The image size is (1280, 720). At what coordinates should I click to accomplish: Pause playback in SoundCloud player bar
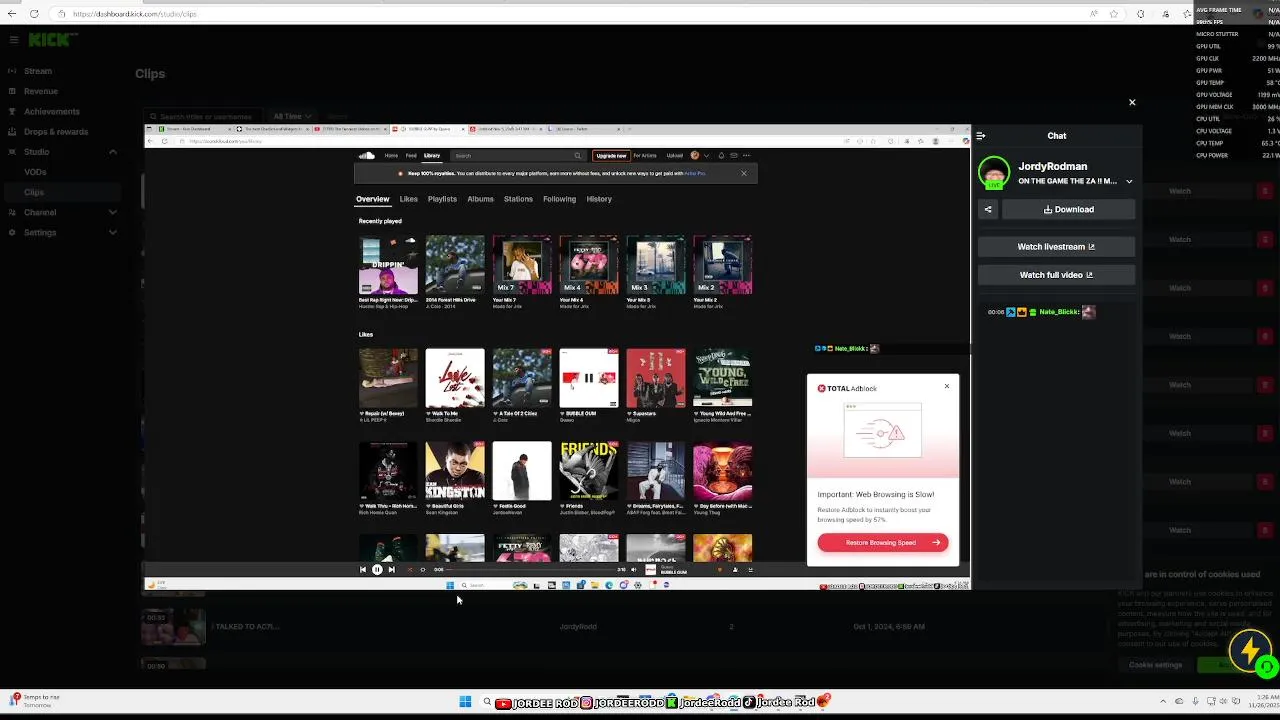tap(377, 570)
